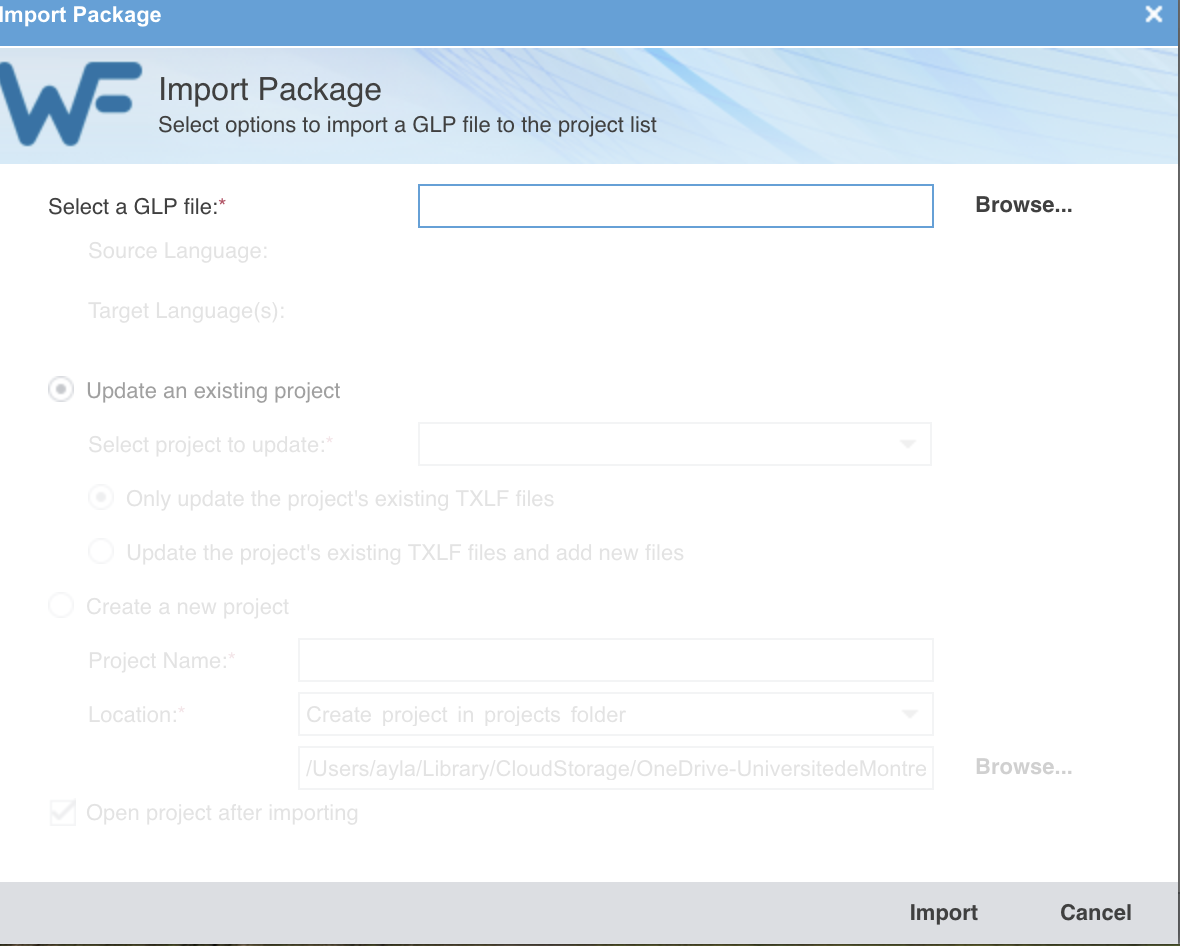Browse for a GLP file
This screenshot has height=946, width=1180.
click(x=1023, y=205)
